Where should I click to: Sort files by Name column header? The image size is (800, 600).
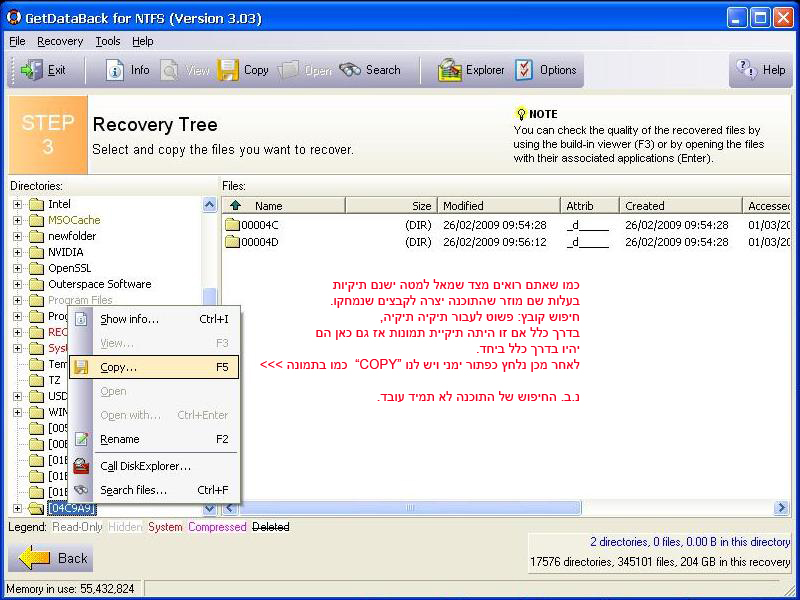(x=284, y=206)
